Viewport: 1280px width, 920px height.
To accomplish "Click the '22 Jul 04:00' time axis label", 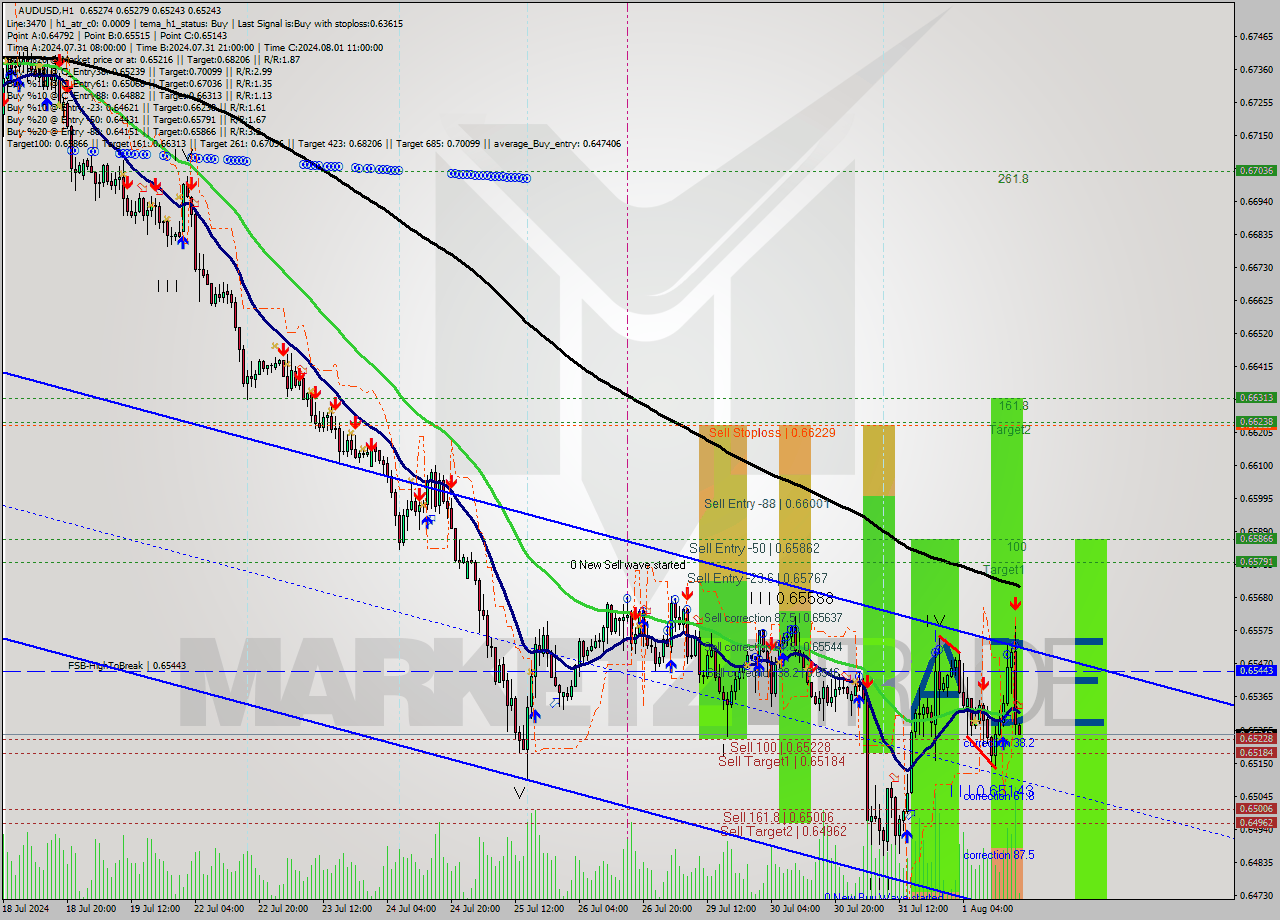I will click(x=218, y=910).
